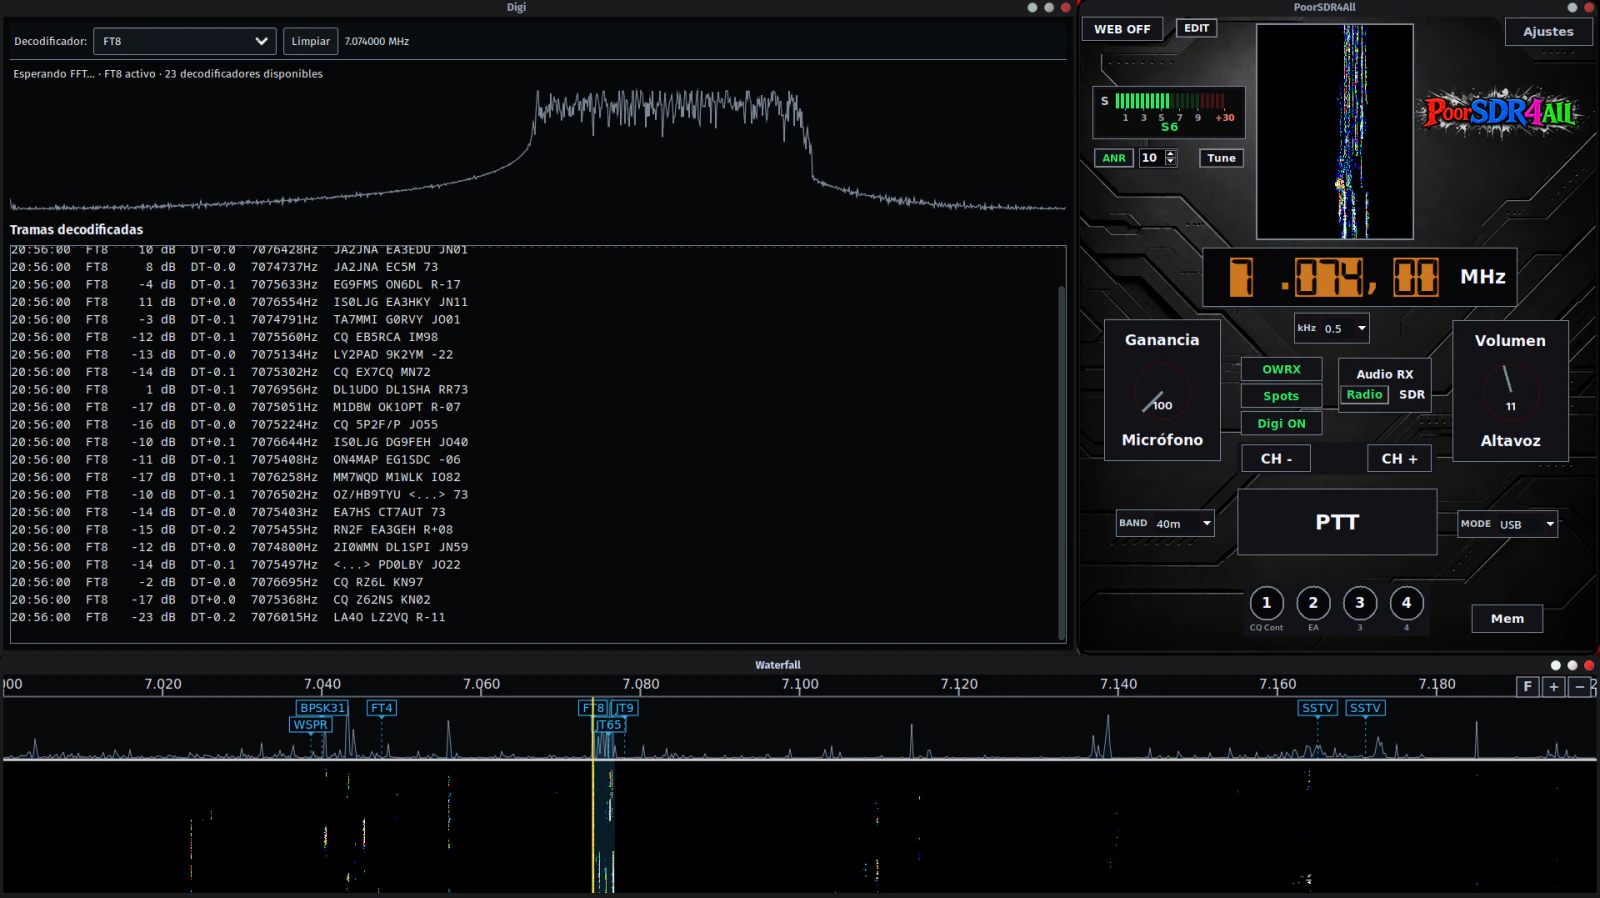This screenshot has height=898, width=1600.
Task: Click the waterfall F button
Action: (x=1527, y=686)
